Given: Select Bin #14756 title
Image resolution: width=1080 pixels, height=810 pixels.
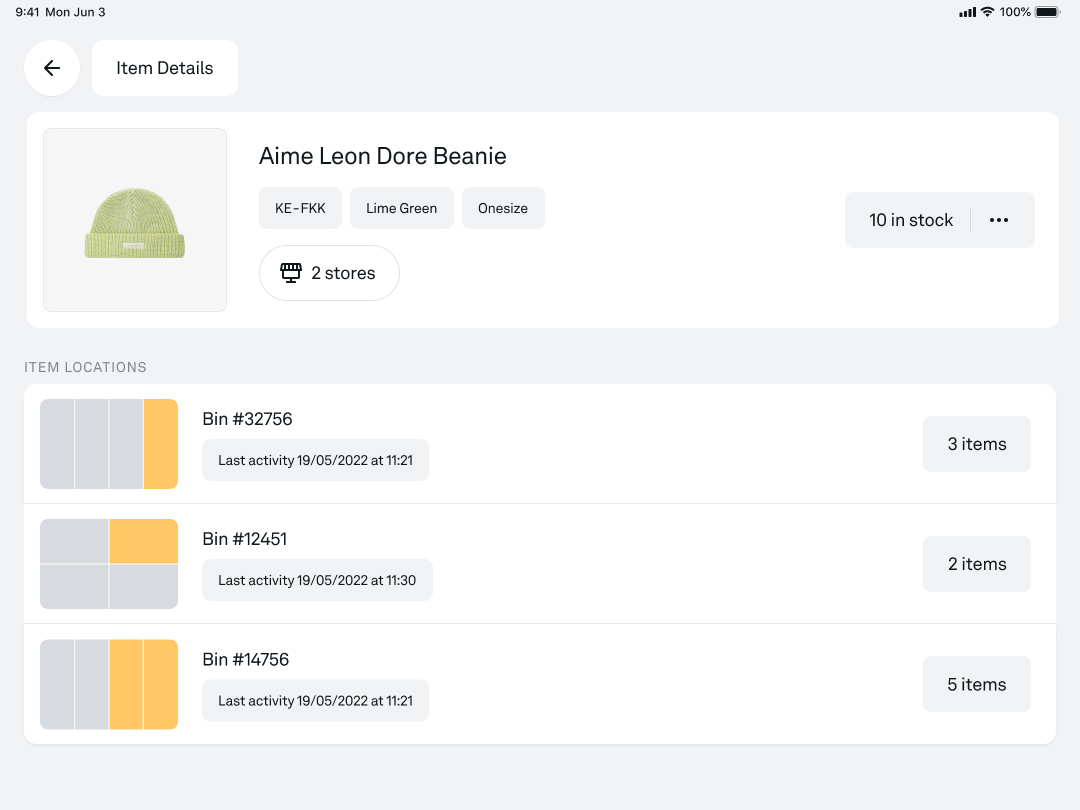Looking at the screenshot, I should (245, 659).
